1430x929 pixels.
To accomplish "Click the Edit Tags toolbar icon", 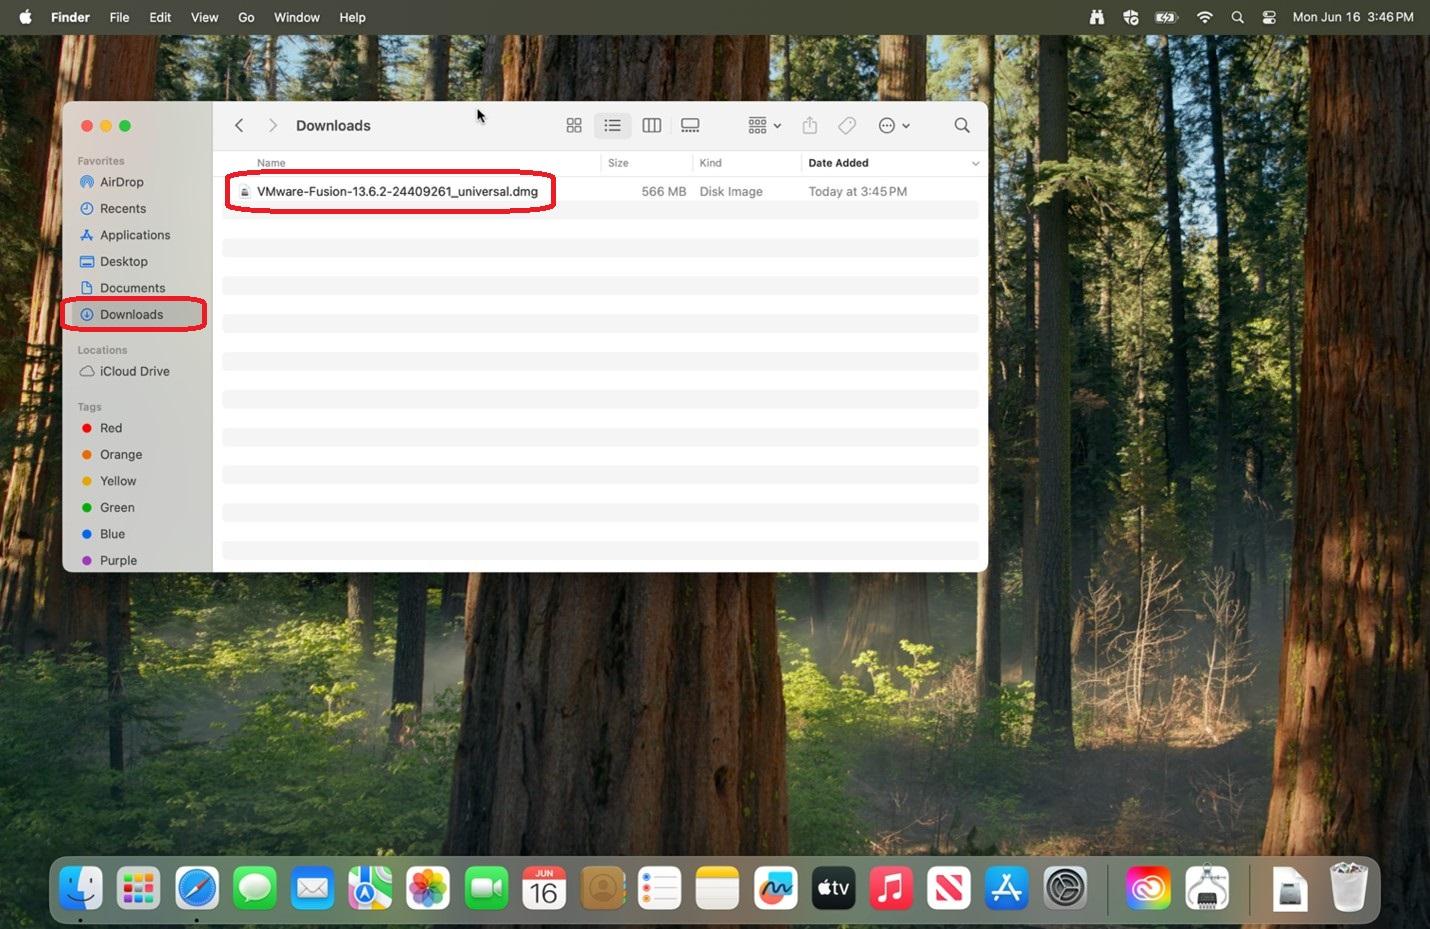I will click(847, 125).
